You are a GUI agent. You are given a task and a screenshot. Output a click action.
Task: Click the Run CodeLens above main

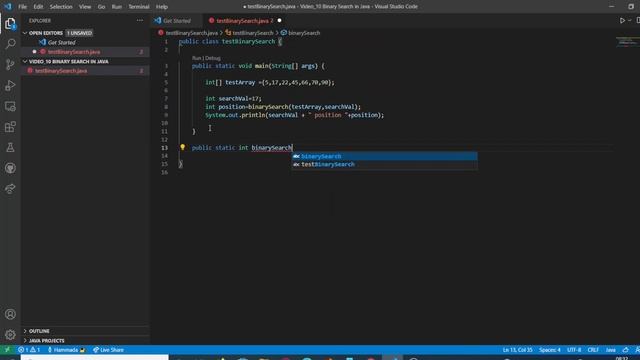pos(196,58)
